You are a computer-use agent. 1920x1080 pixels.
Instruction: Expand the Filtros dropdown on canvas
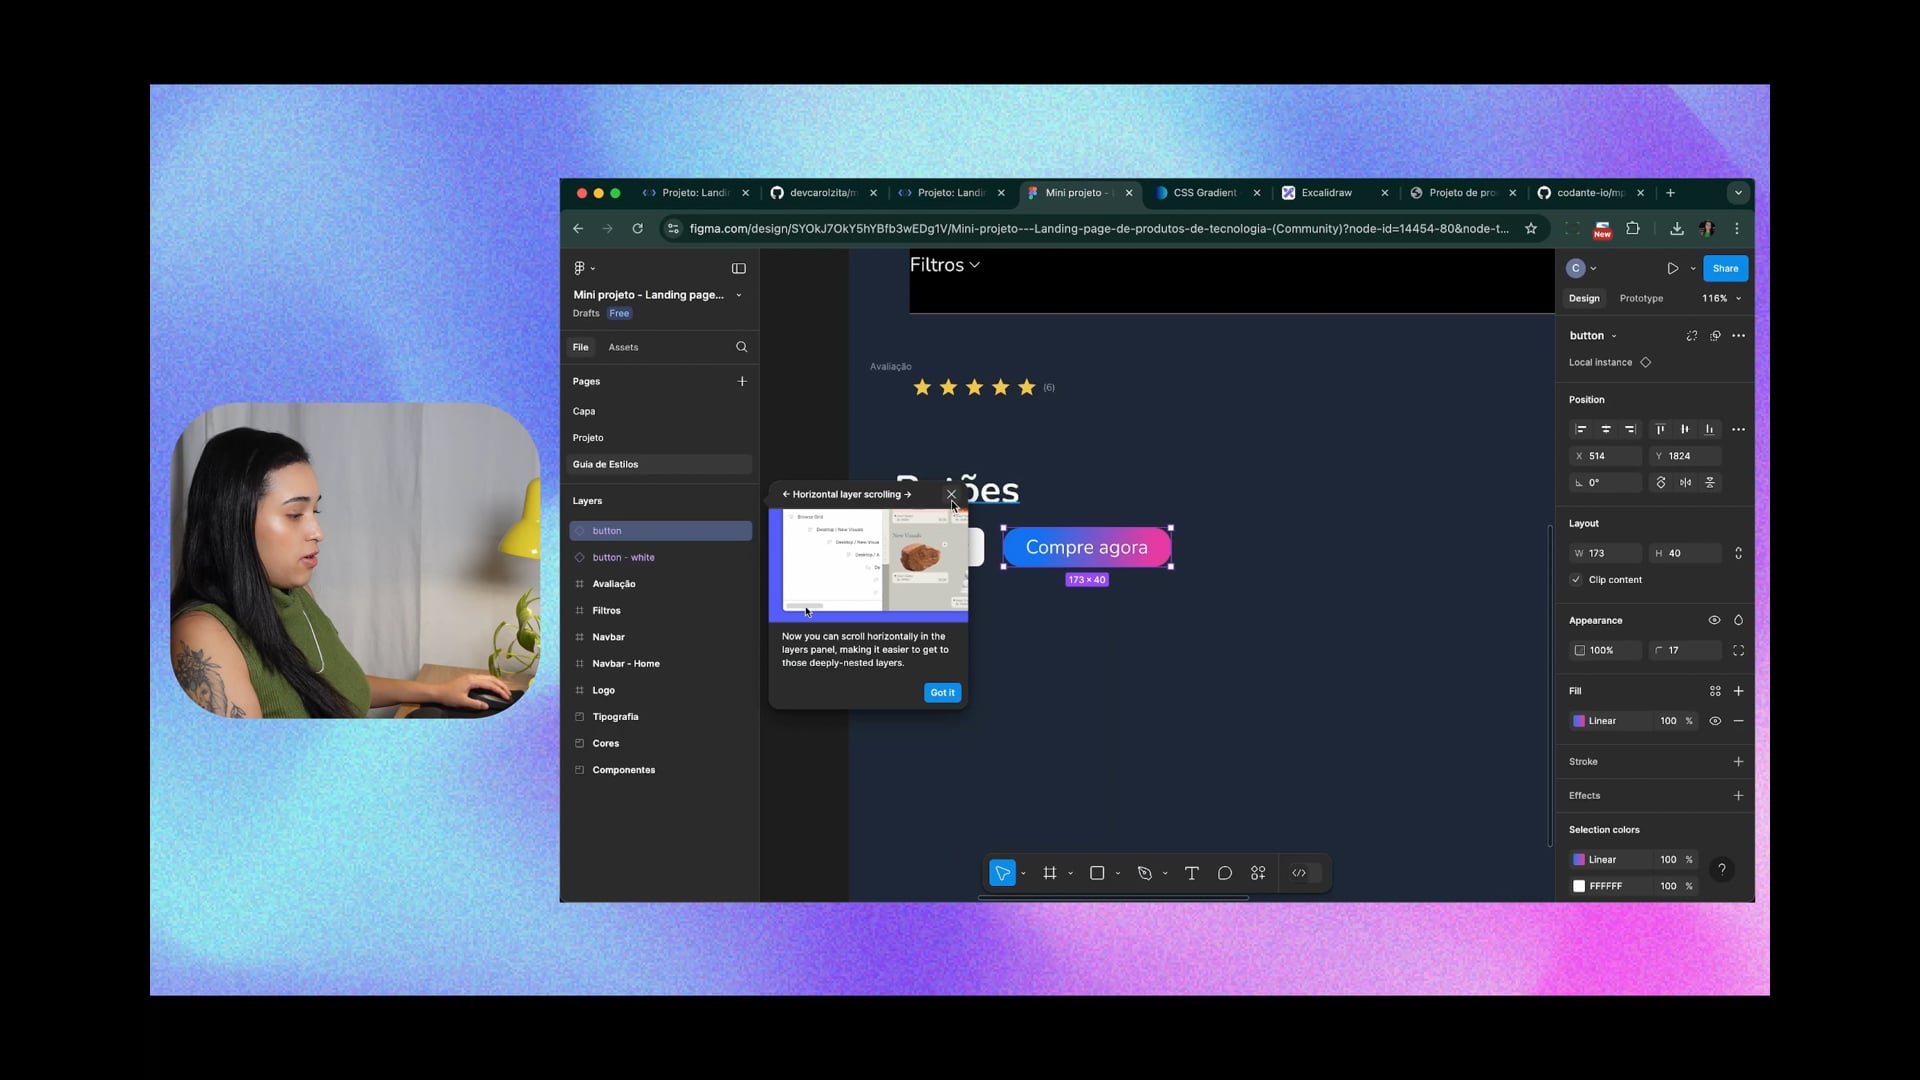(x=945, y=265)
